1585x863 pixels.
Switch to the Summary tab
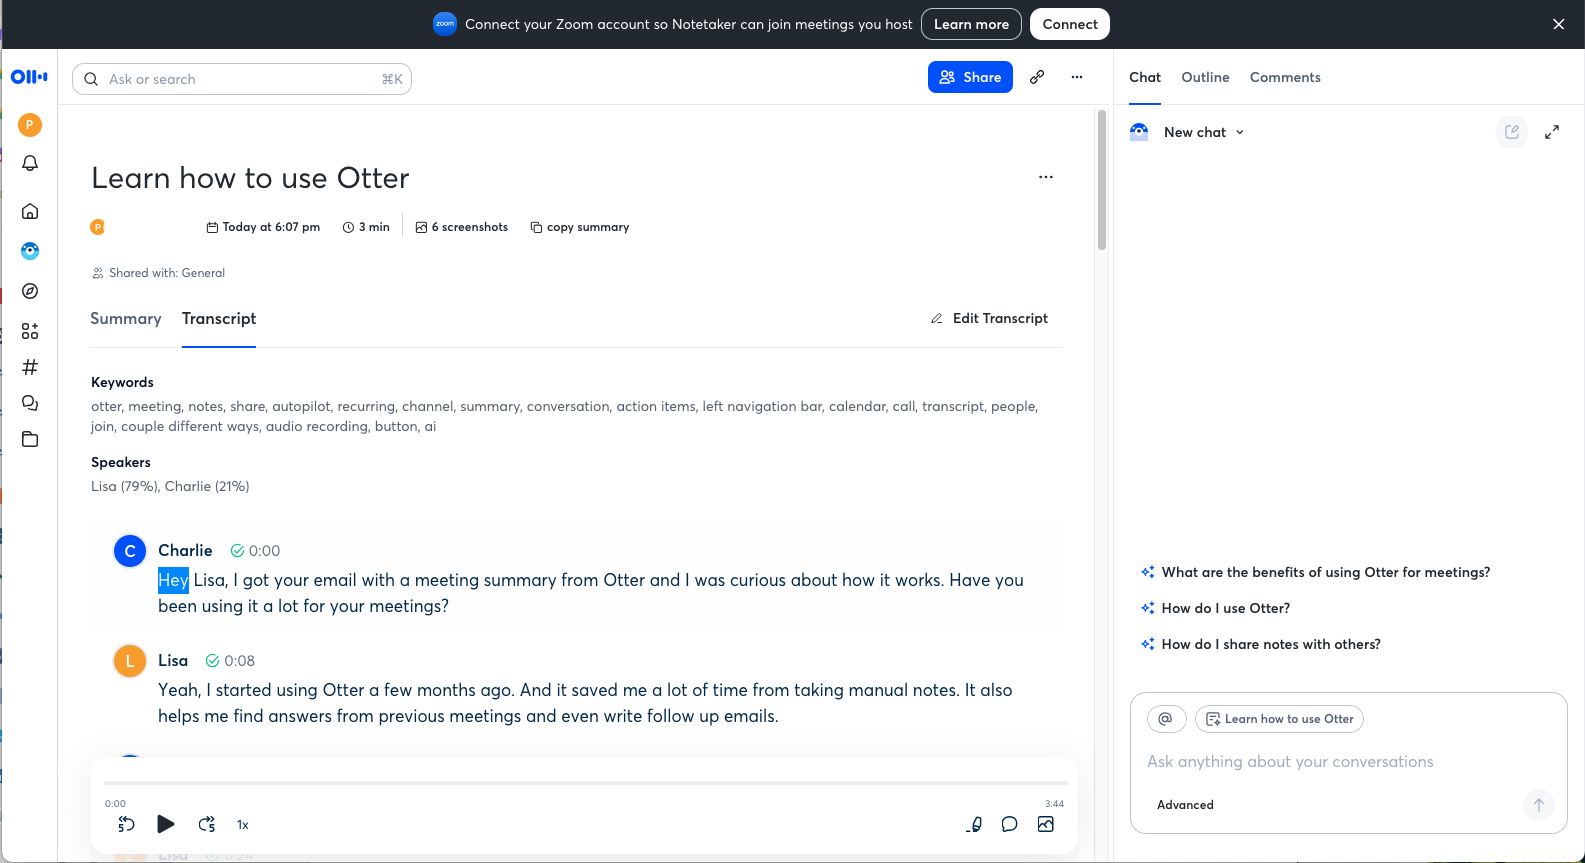point(126,318)
